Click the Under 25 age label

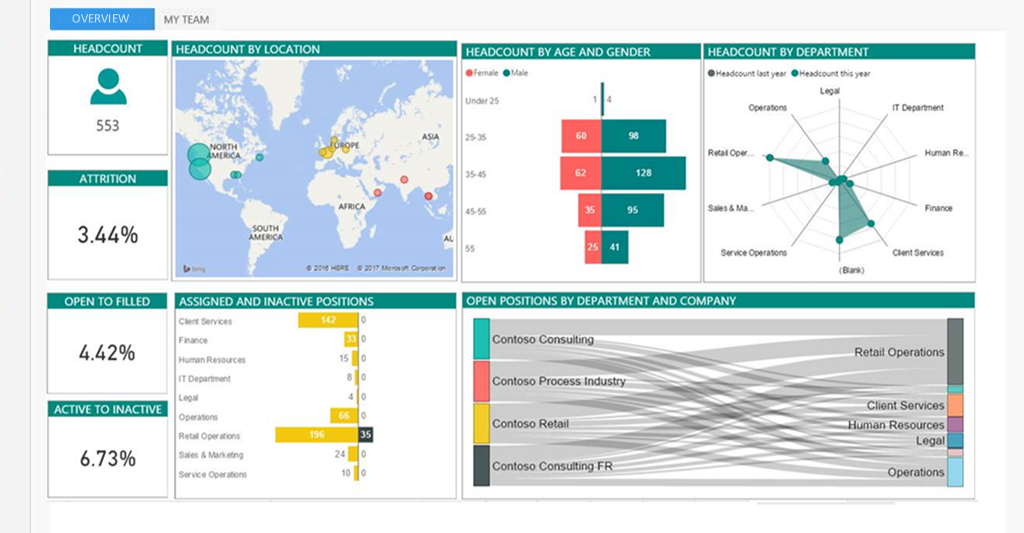[482, 101]
